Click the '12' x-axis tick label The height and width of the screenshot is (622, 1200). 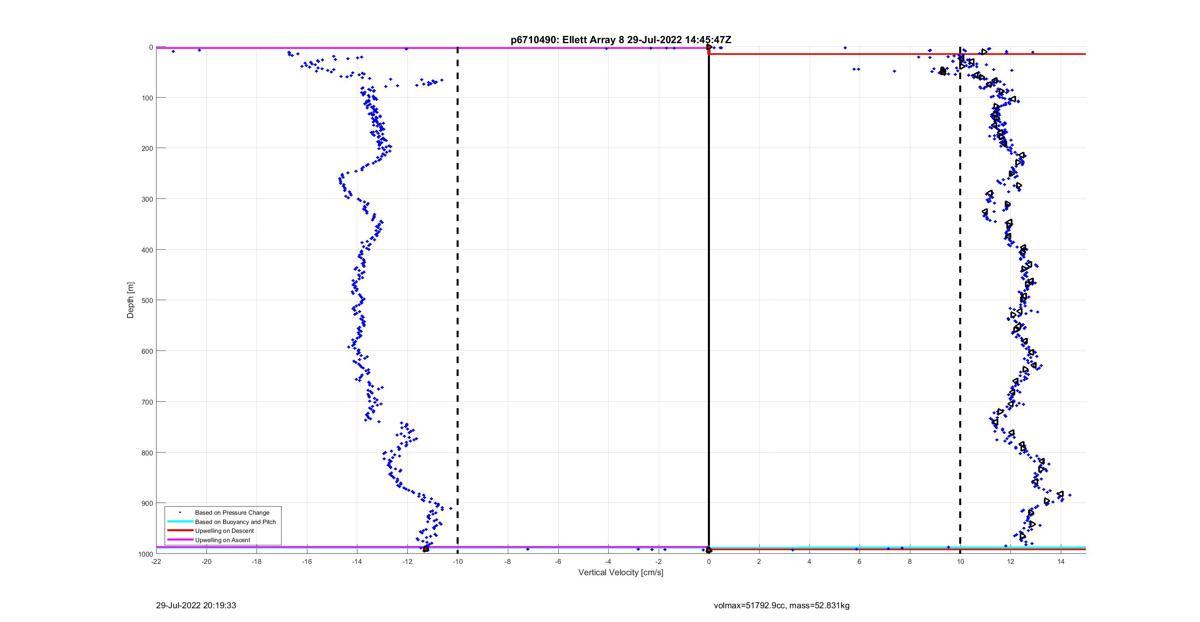(x=1010, y=561)
